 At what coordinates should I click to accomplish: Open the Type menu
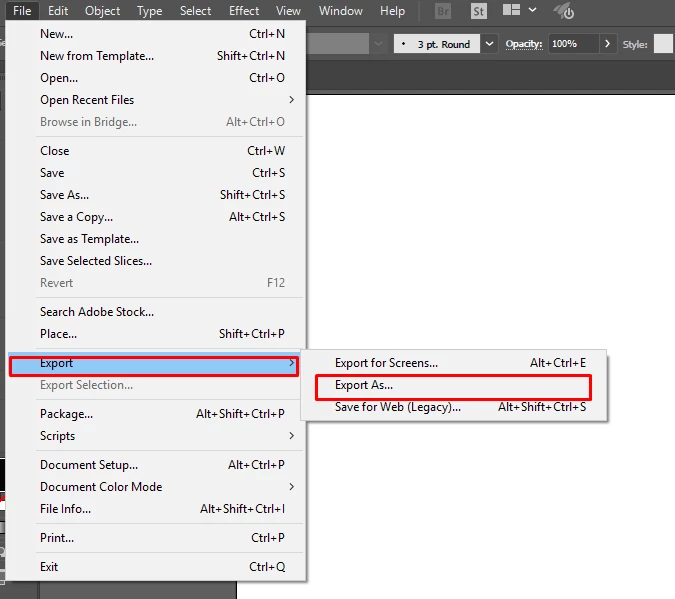[x=149, y=11]
